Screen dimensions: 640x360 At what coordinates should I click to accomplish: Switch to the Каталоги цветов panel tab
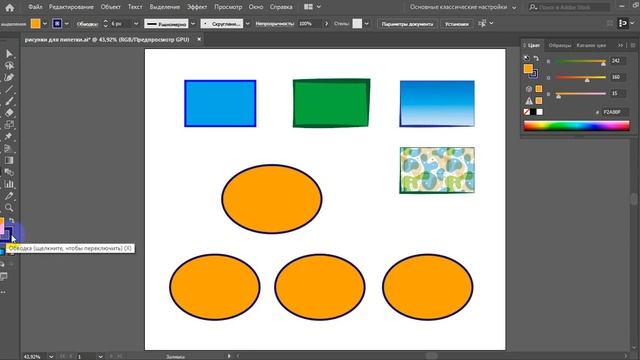click(591, 45)
